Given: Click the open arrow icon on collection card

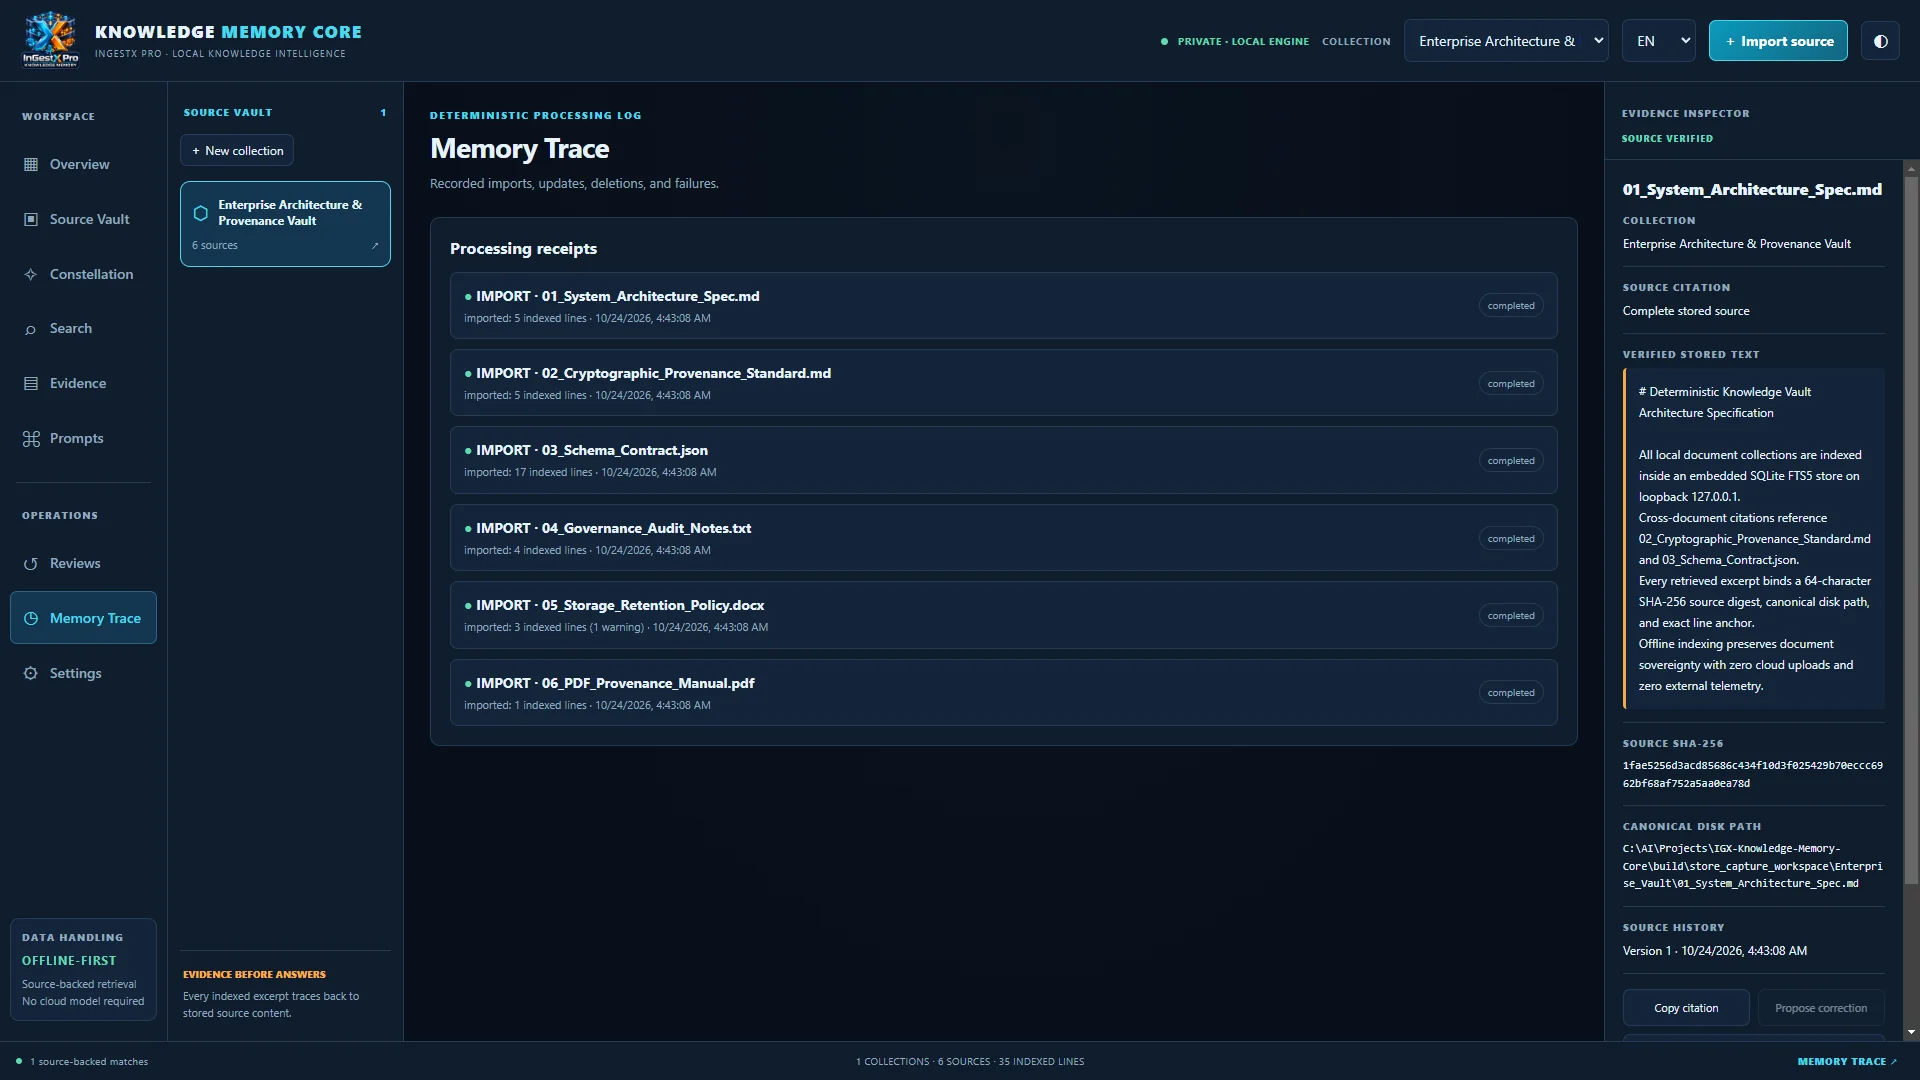Looking at the screenshot, I should (375, 245).
